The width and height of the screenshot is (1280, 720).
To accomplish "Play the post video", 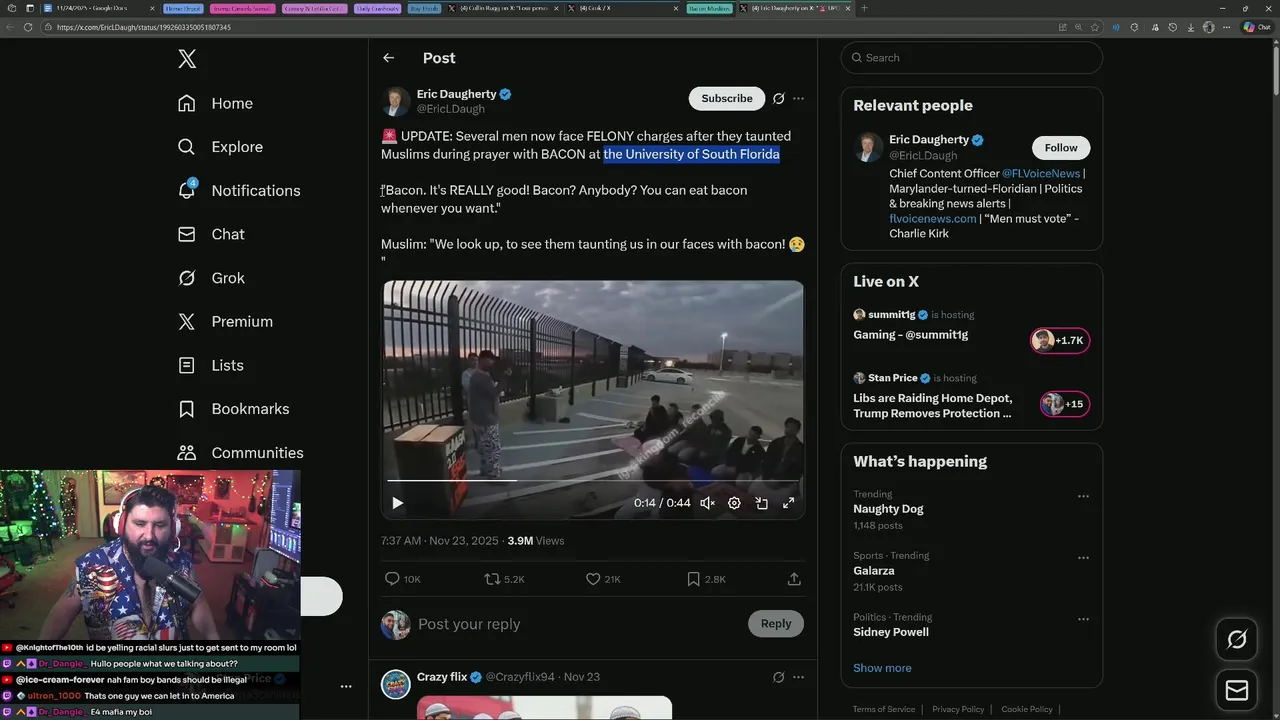I will coord(397,503).
